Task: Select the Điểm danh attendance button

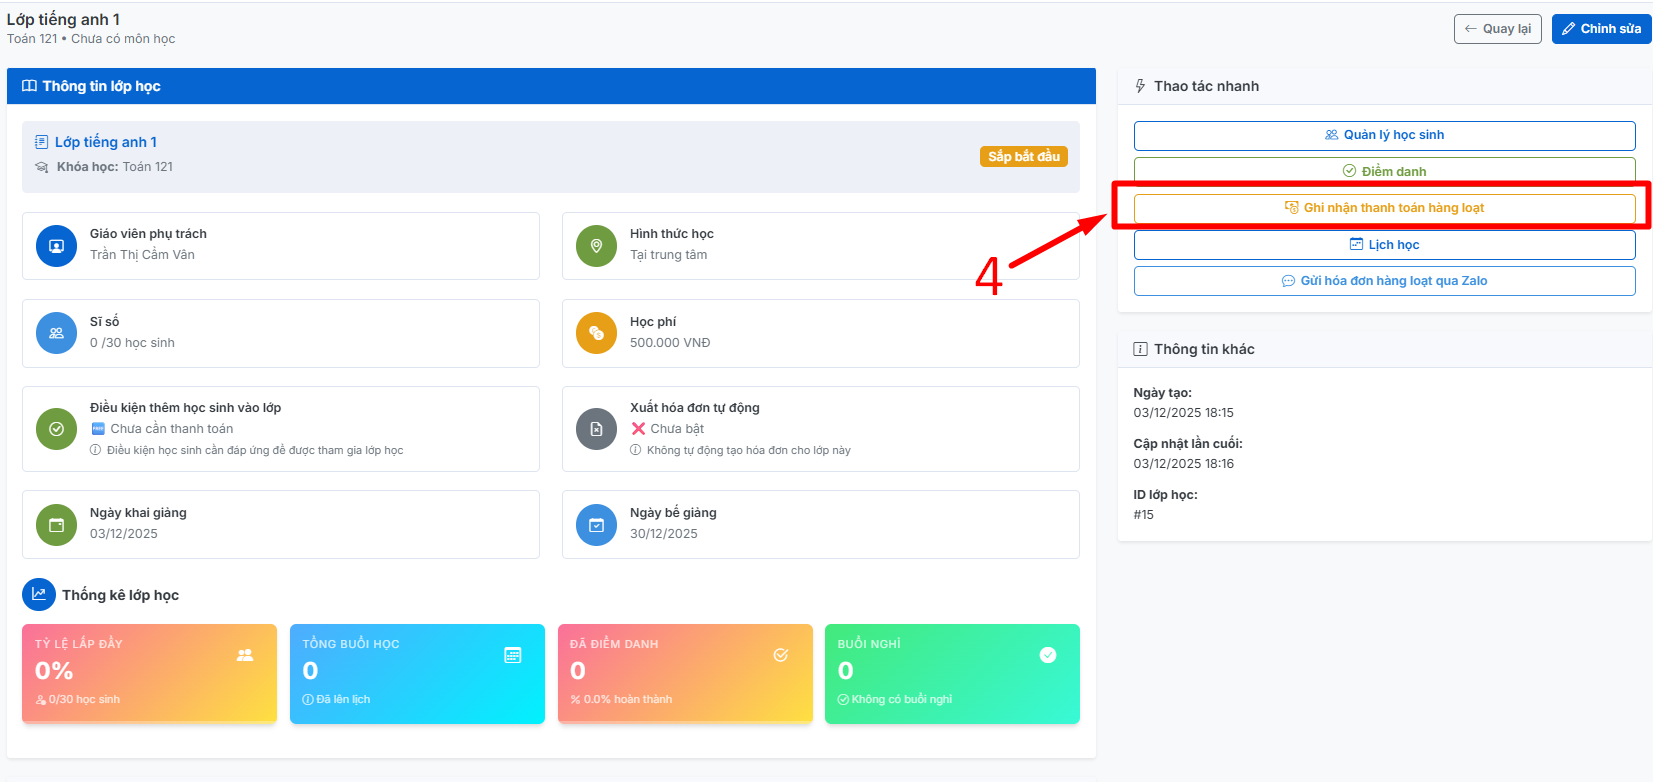Action: 1384,171
